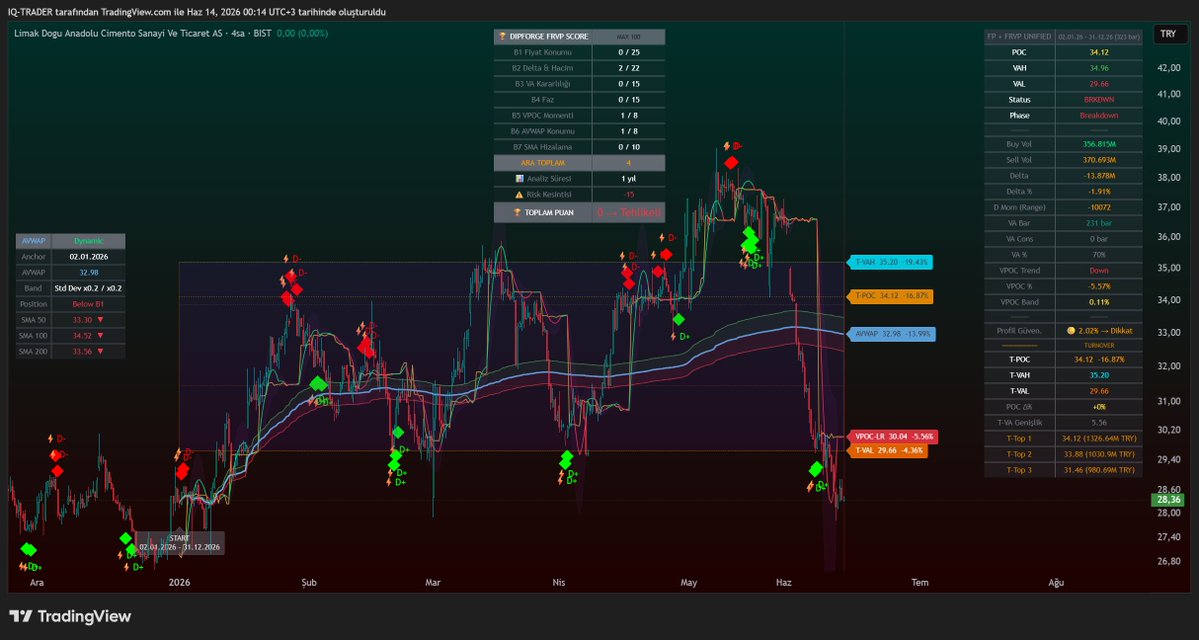Click the 2.02% → Dikkat value

click(1105, 330)
